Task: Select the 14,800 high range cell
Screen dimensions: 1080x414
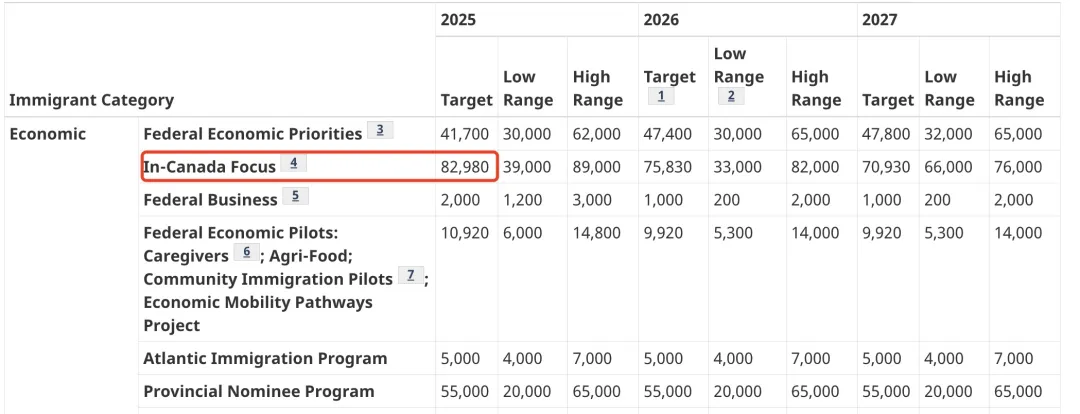Action: tap(597, 233)
